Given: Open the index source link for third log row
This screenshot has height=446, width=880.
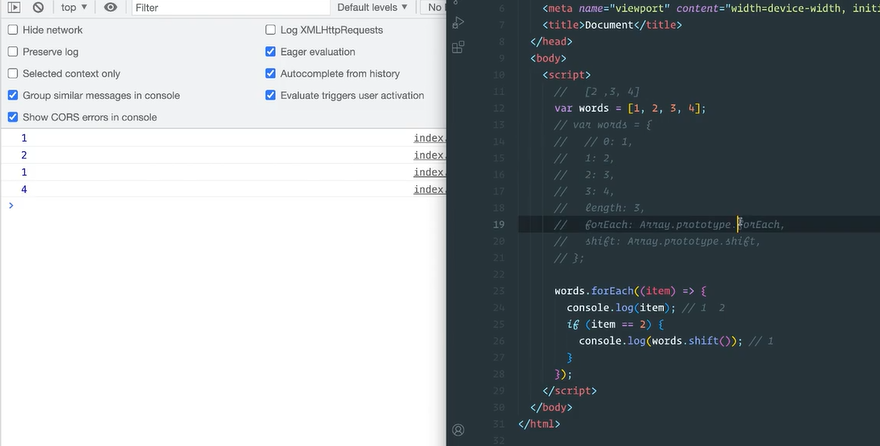Looking at the screenshot, I should tap(429, 172).
